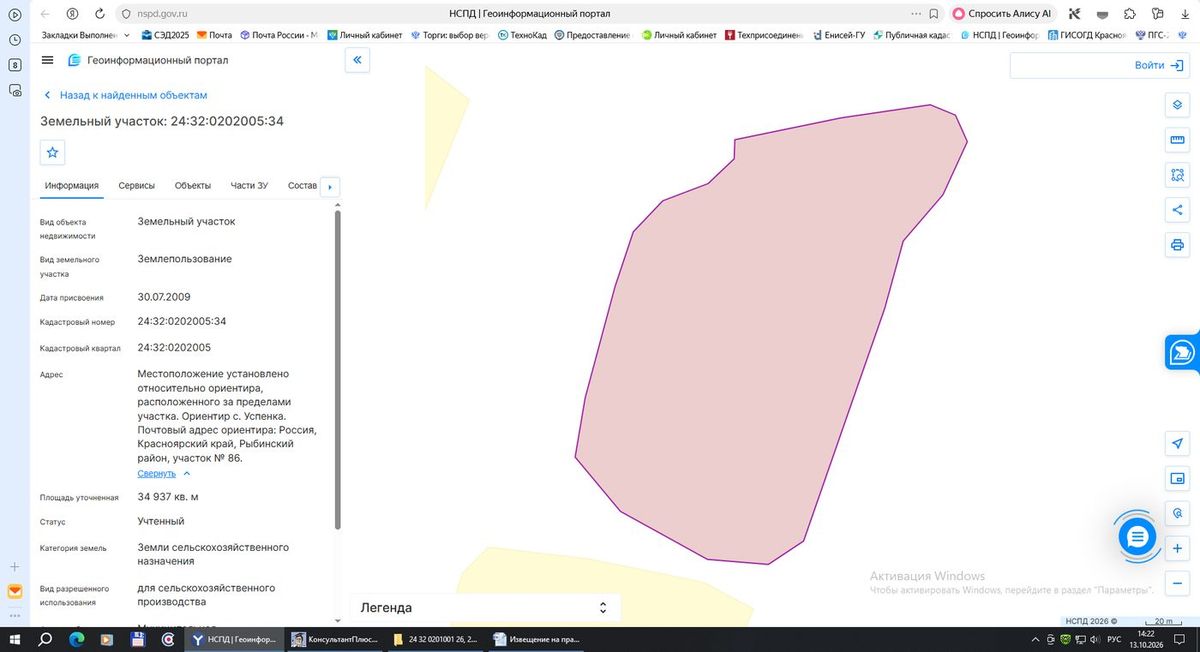Click the Войти login button
This screenshot has height=652, width=1200.
1098,65
